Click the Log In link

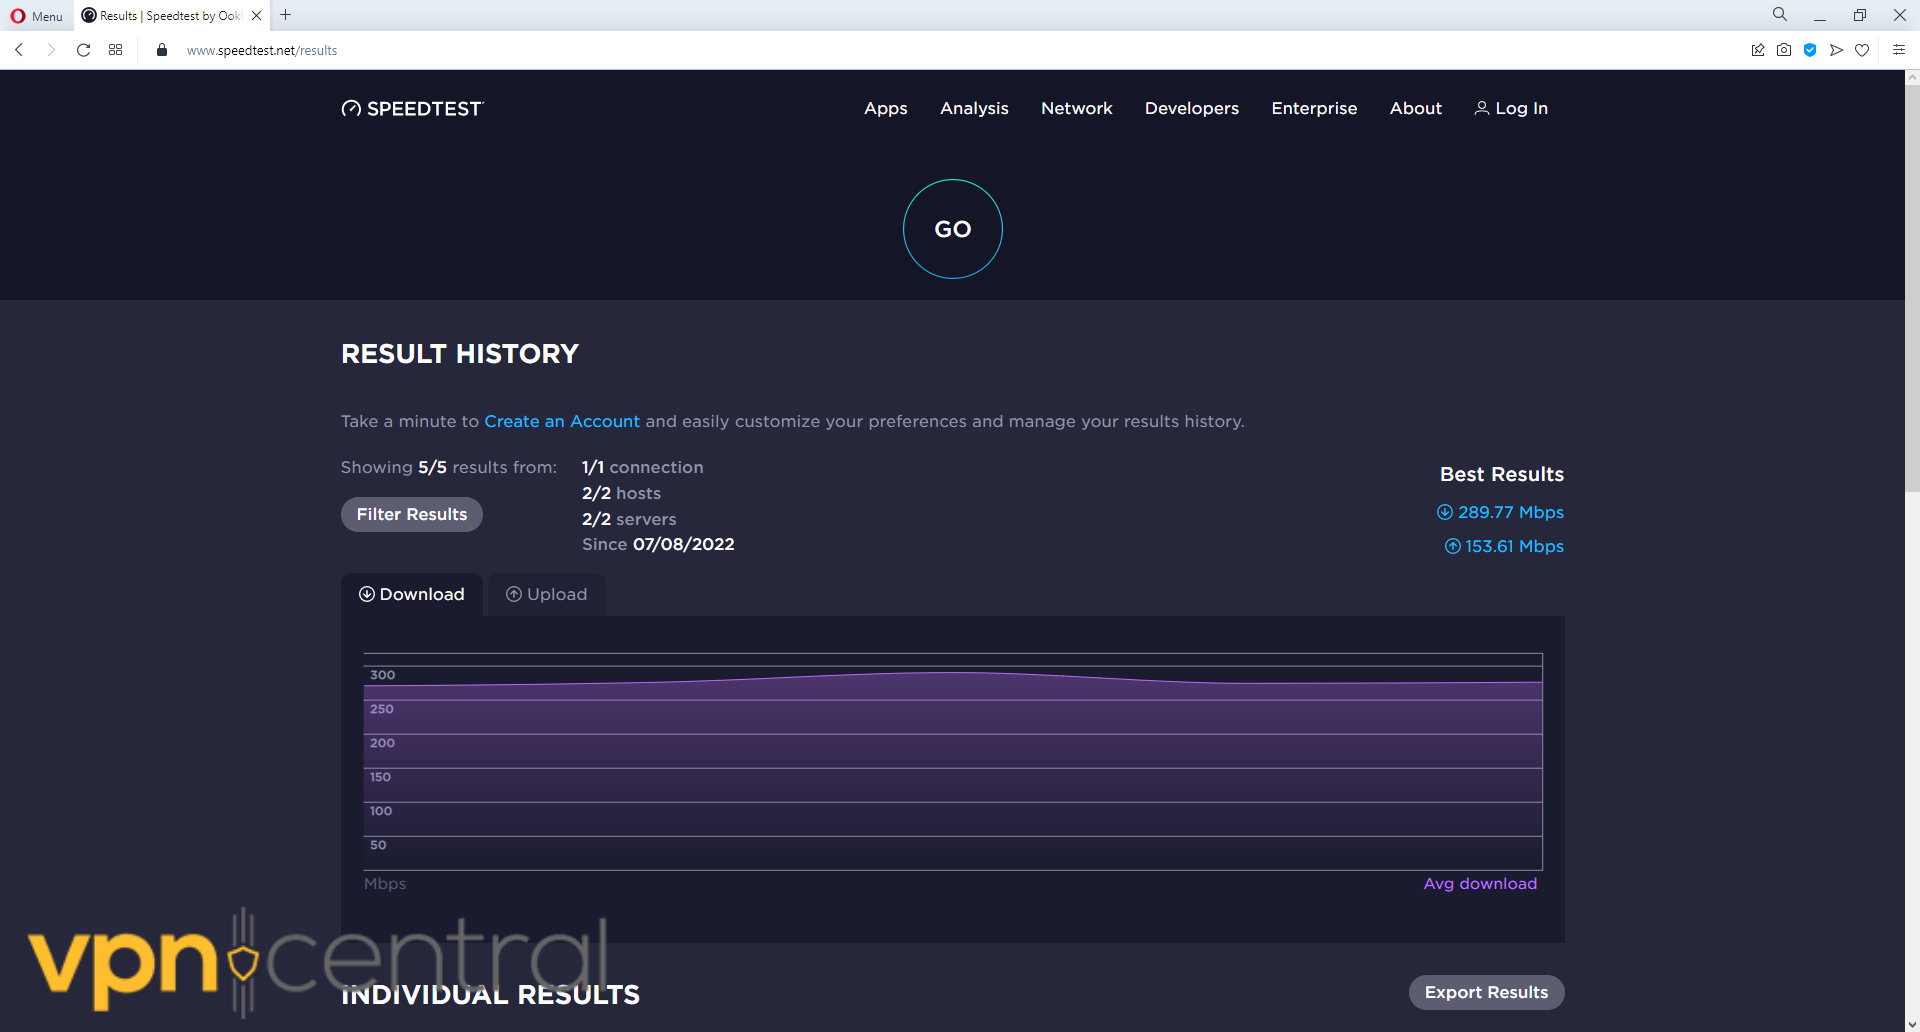tap(1511, 108)
